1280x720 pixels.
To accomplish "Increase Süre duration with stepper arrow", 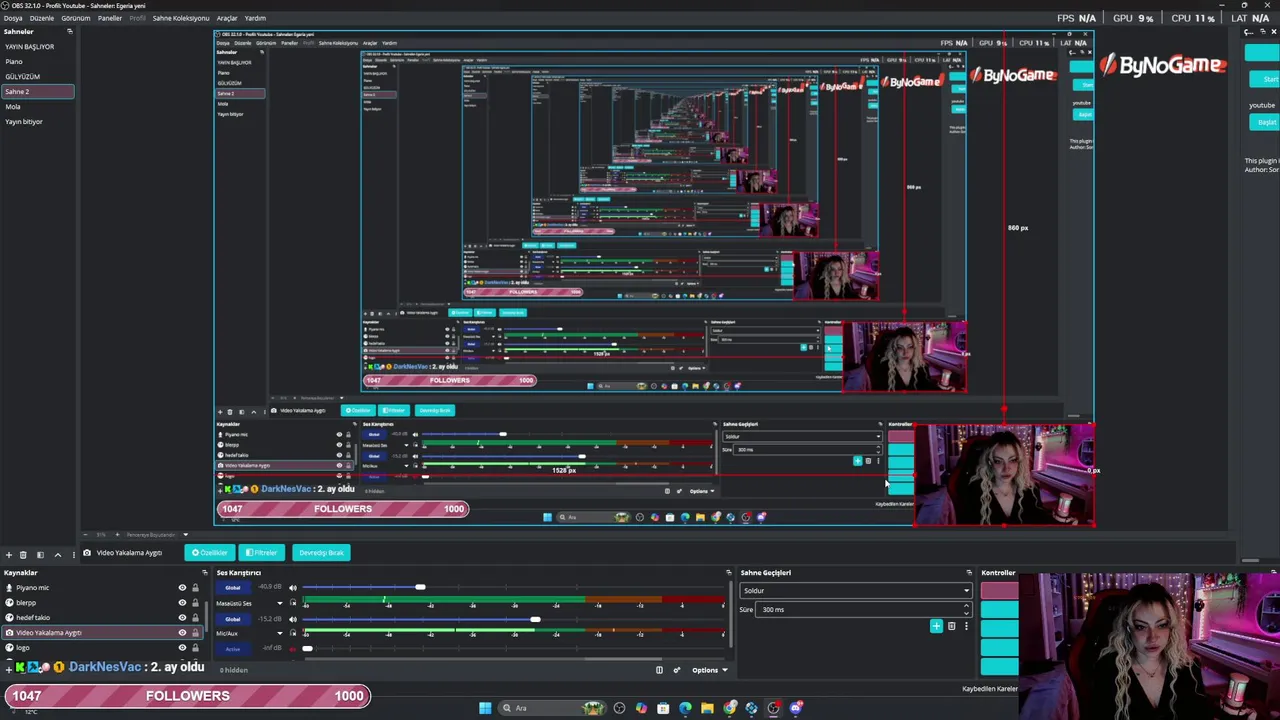I will 966,607.
